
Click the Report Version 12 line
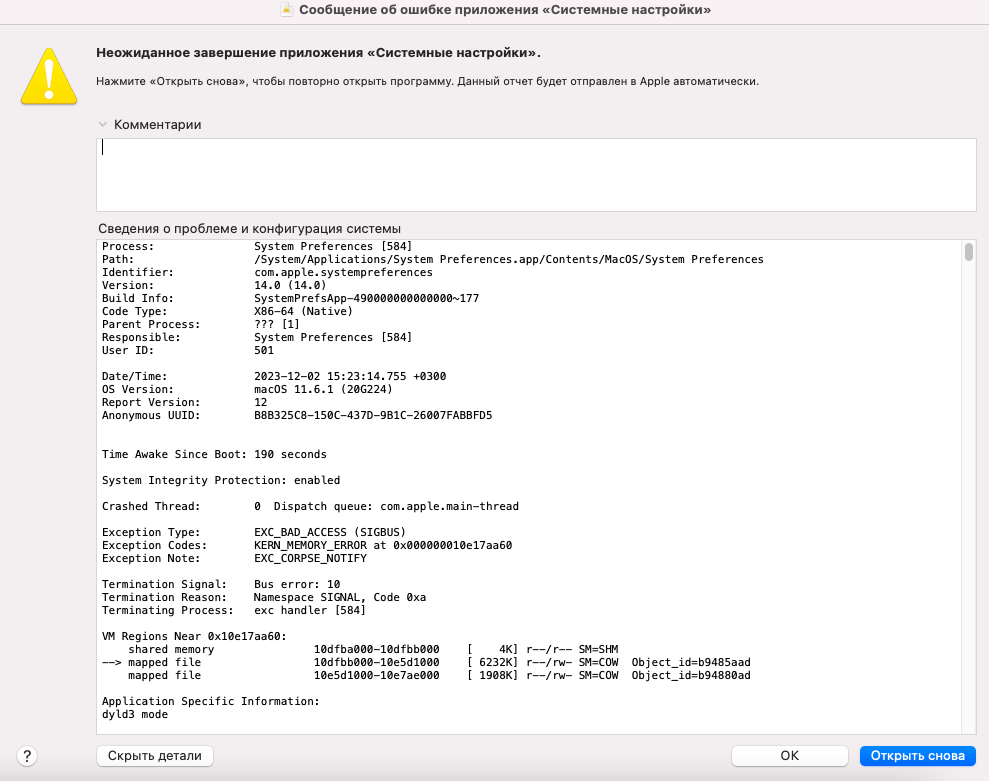point(184,402)
